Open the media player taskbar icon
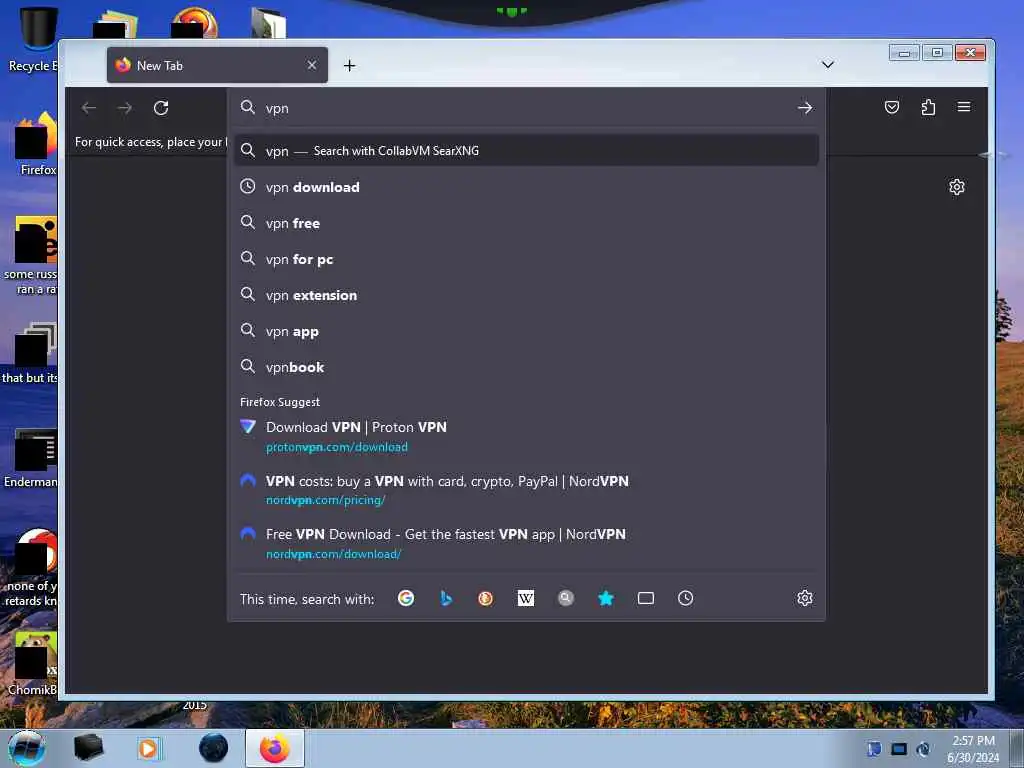This screenshot has height=768, width=1024. coord(150,748)
